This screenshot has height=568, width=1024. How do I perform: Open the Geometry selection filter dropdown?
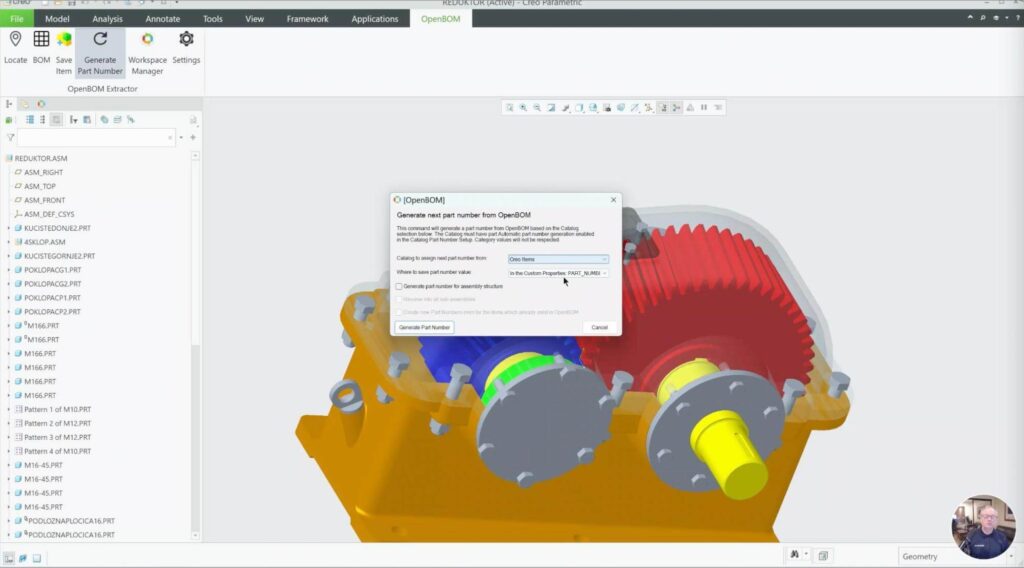pos(956,556)
